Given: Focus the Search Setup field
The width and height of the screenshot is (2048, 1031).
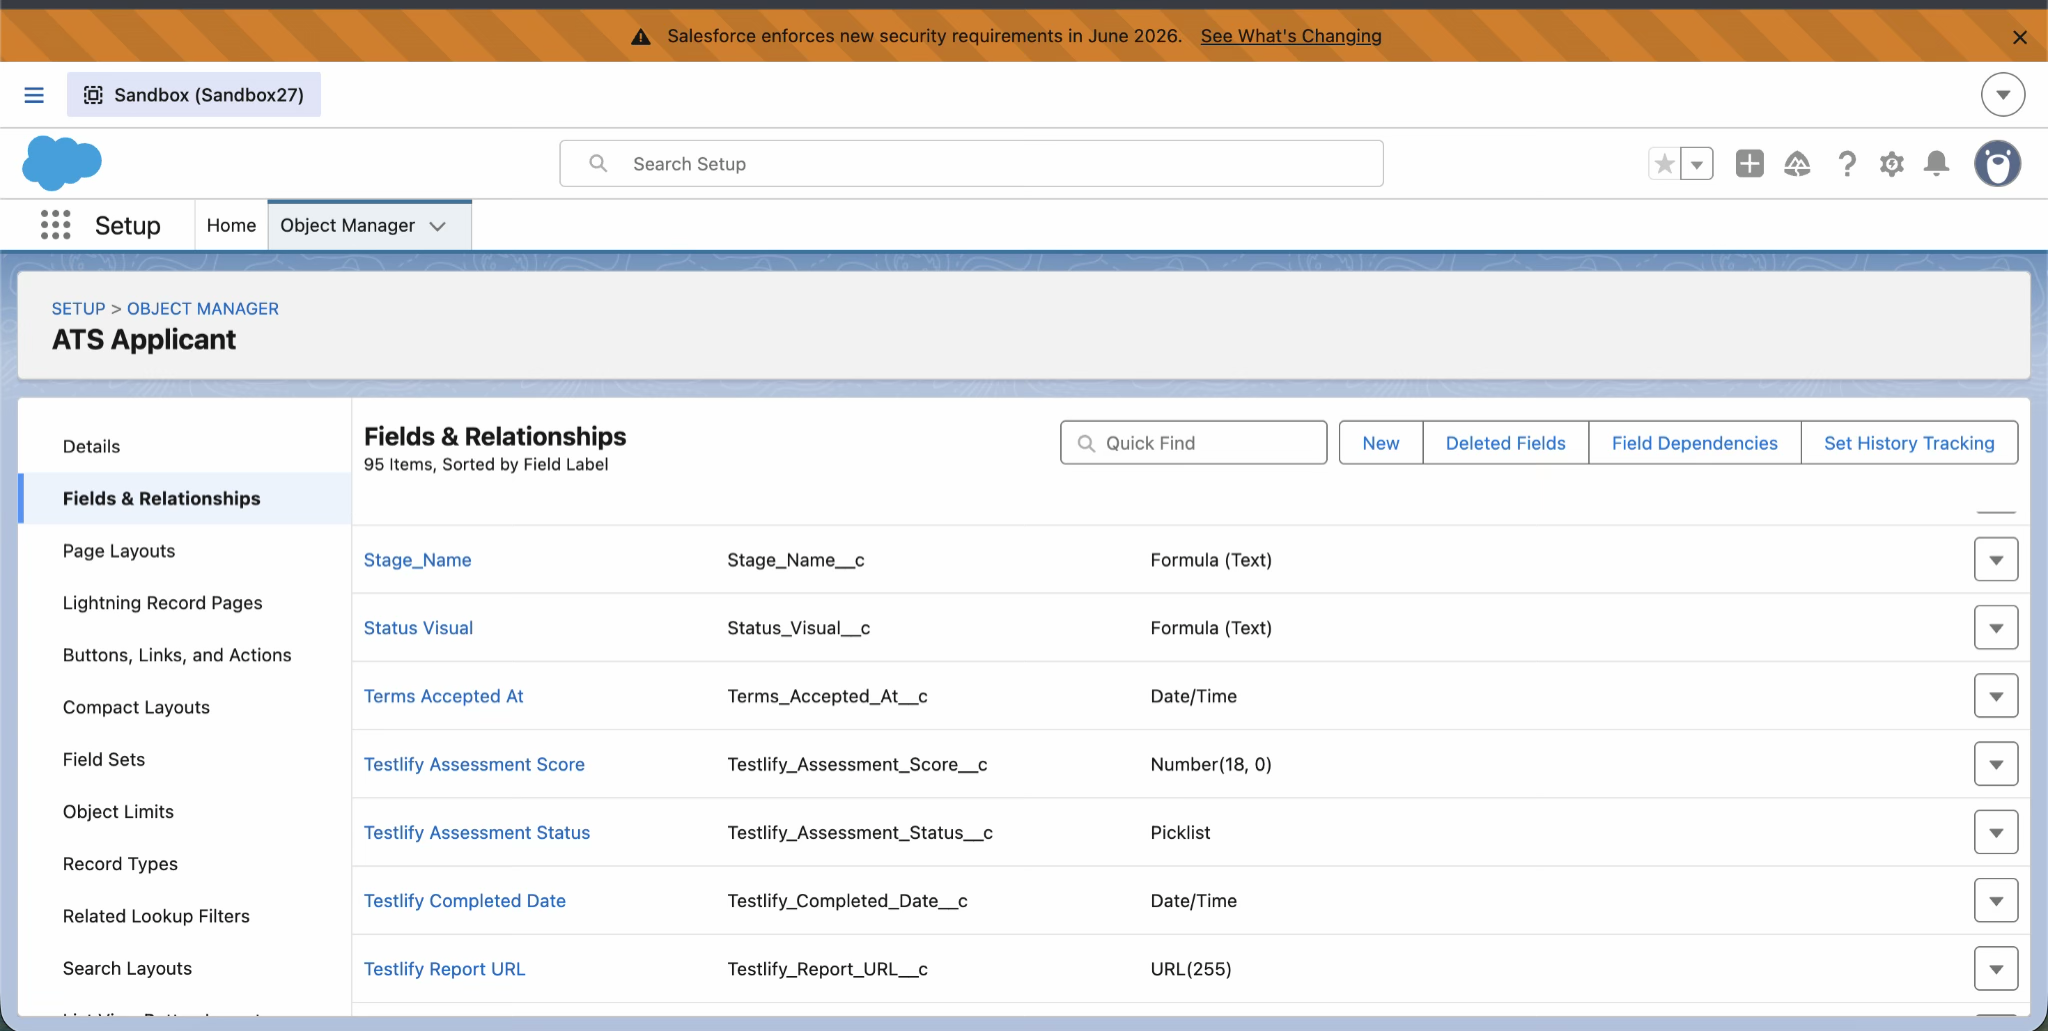Looking at the screenshot, I should tap(971, 163).
